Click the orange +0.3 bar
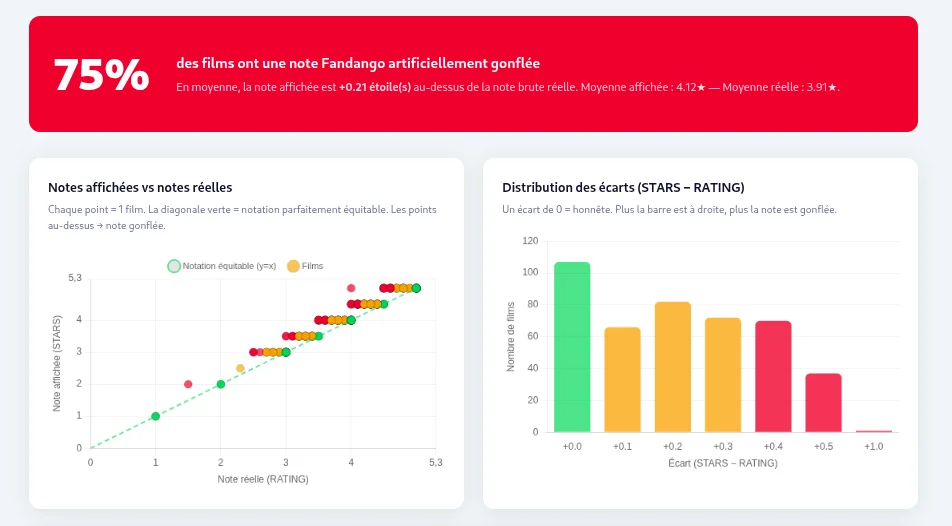This screenshot has height=526, width=952. (x=723, y=375)
